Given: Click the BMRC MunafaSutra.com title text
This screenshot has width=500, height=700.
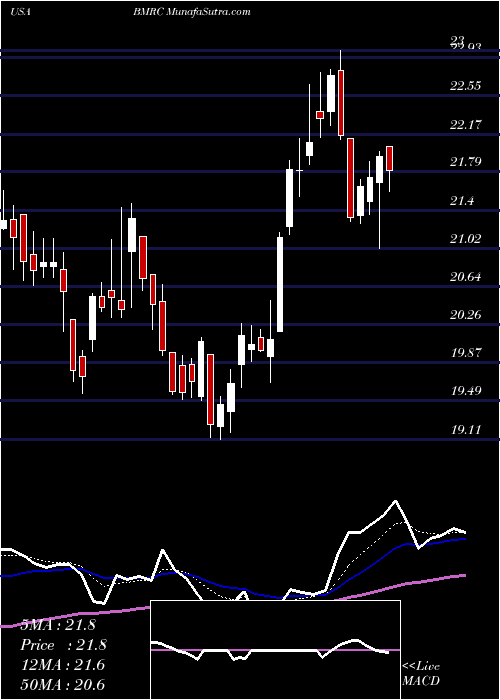Looking at the screenshot, I should point(192,12).
